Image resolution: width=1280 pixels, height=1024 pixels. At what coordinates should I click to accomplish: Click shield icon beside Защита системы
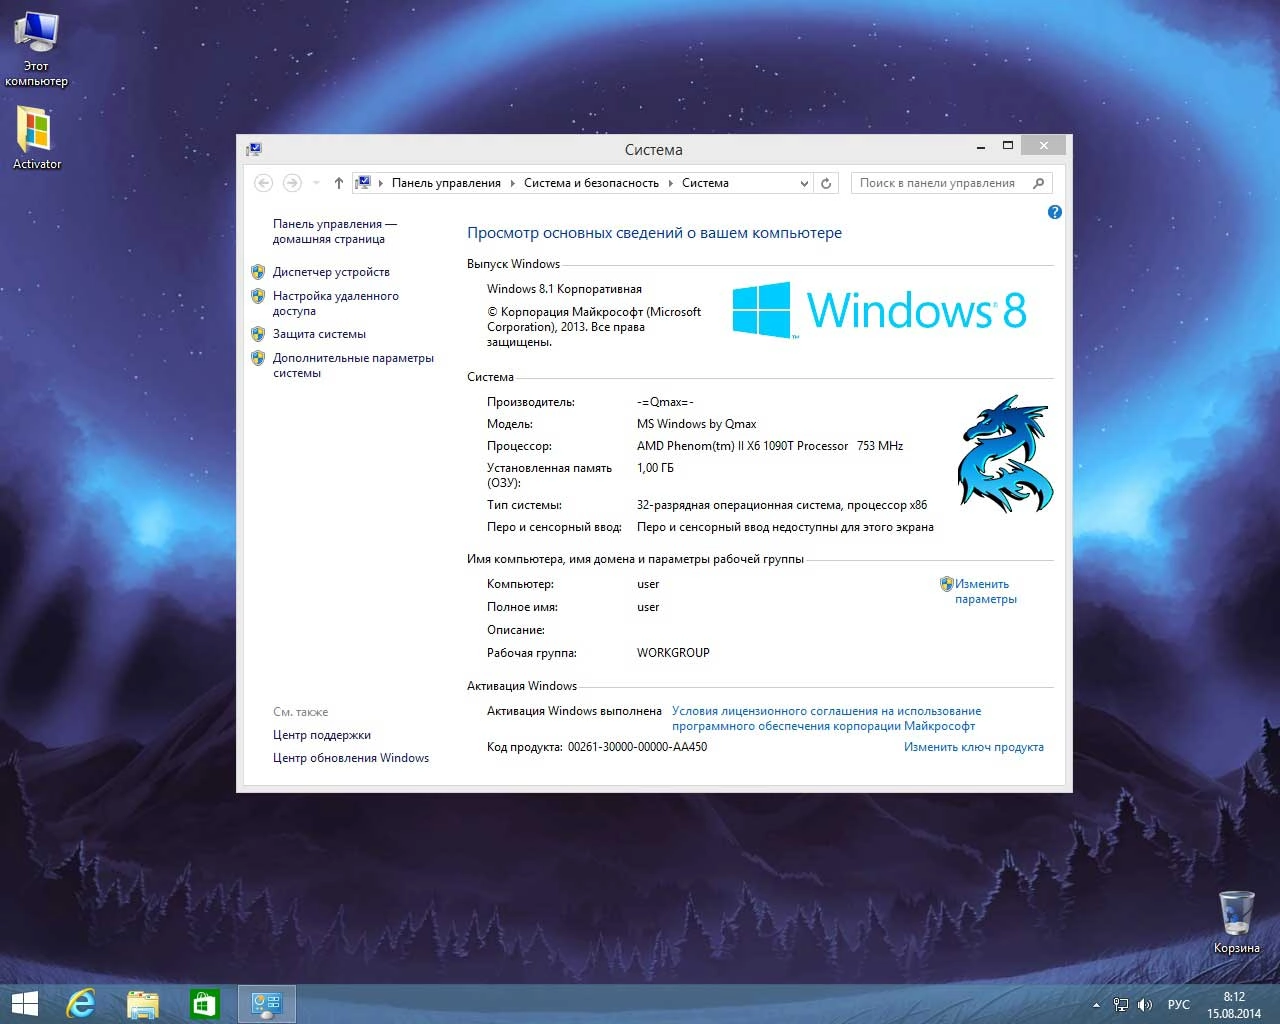click(x=258, y=334)
